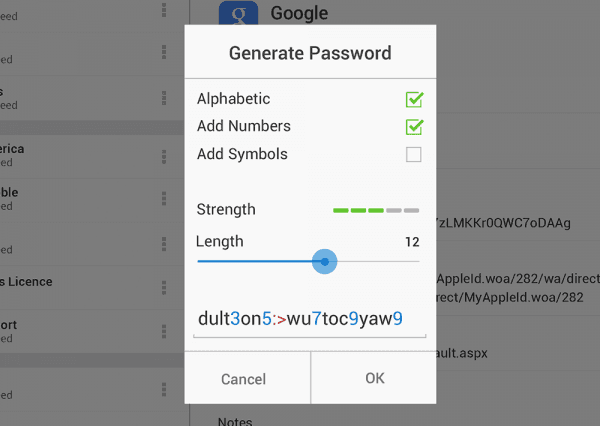
Task: Click the Length slider handle
Action: tap(324, 262)
